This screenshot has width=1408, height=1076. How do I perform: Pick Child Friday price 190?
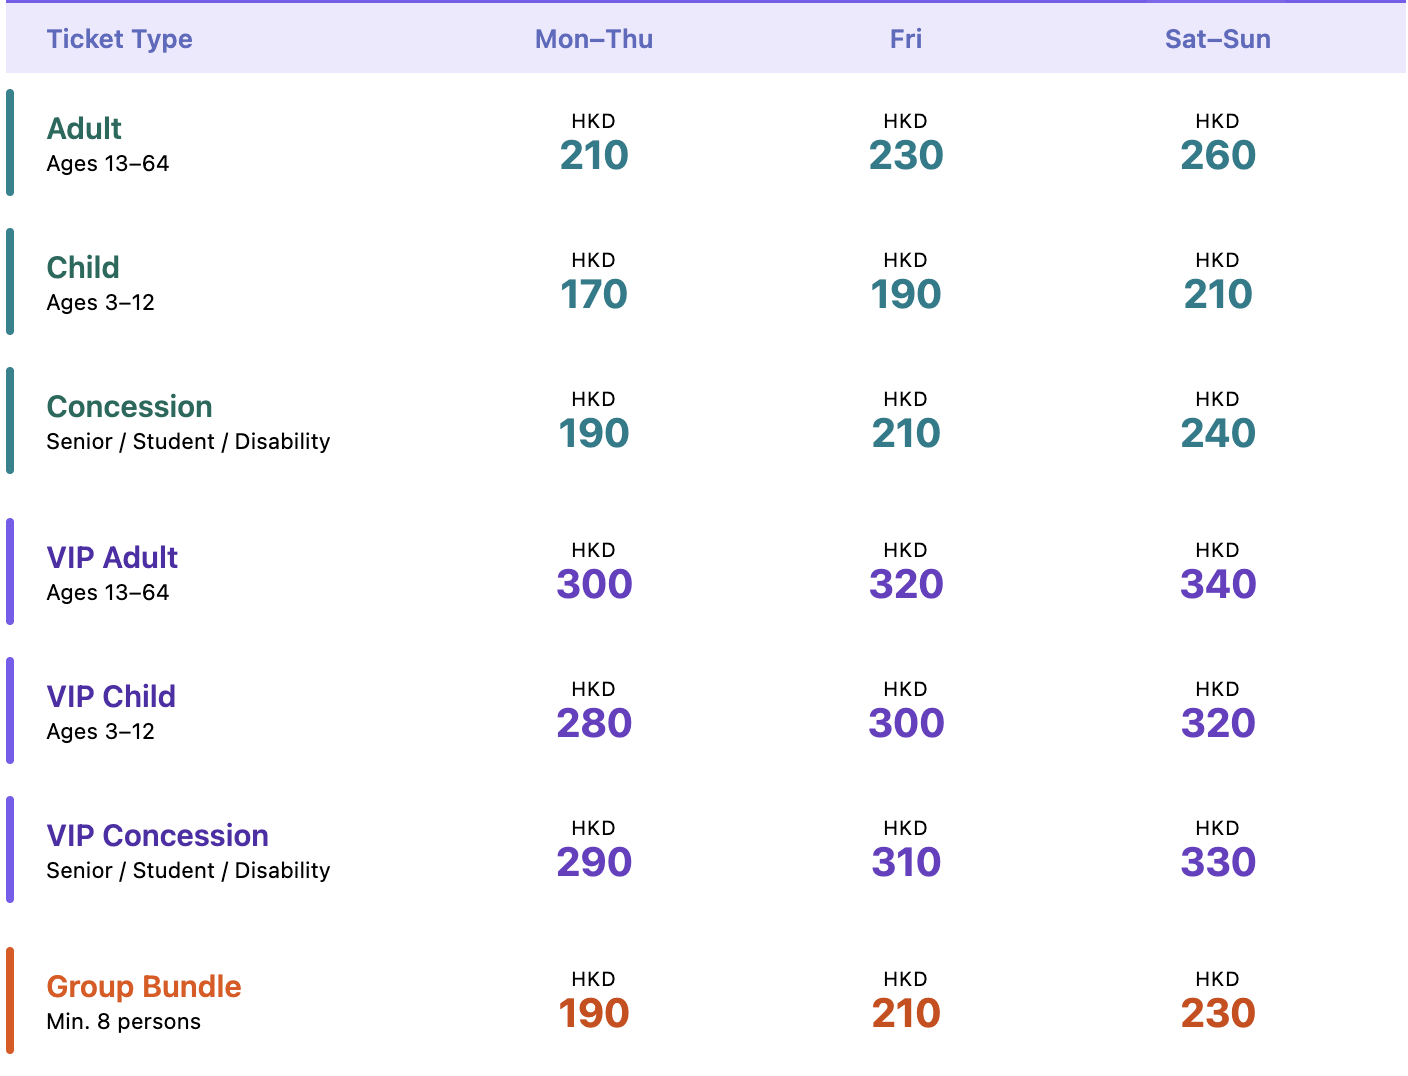tap(906, 294)
